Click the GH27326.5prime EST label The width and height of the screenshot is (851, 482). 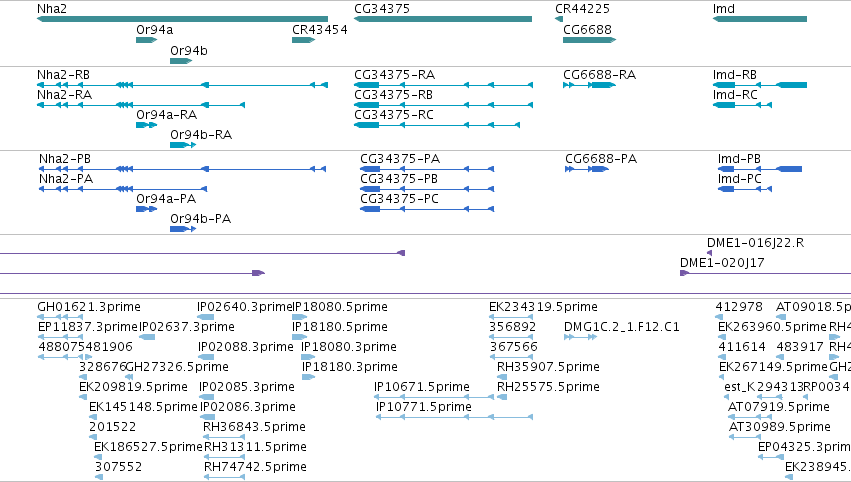(177, 367)
